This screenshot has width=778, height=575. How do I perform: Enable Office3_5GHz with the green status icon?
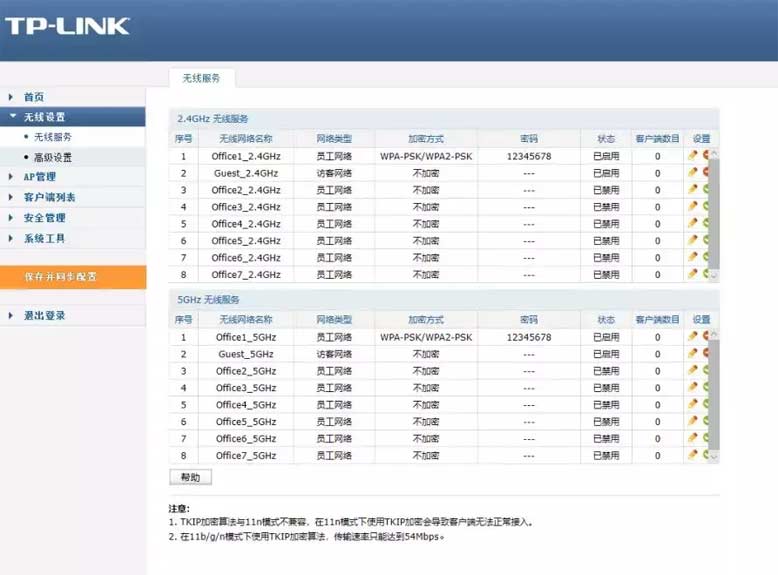point(706,387)
